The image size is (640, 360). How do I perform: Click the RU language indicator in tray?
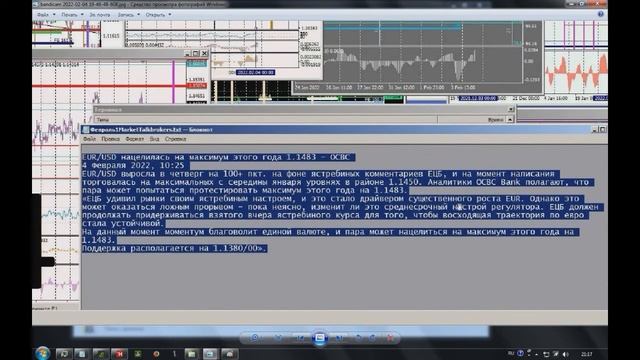coord(511,353)
